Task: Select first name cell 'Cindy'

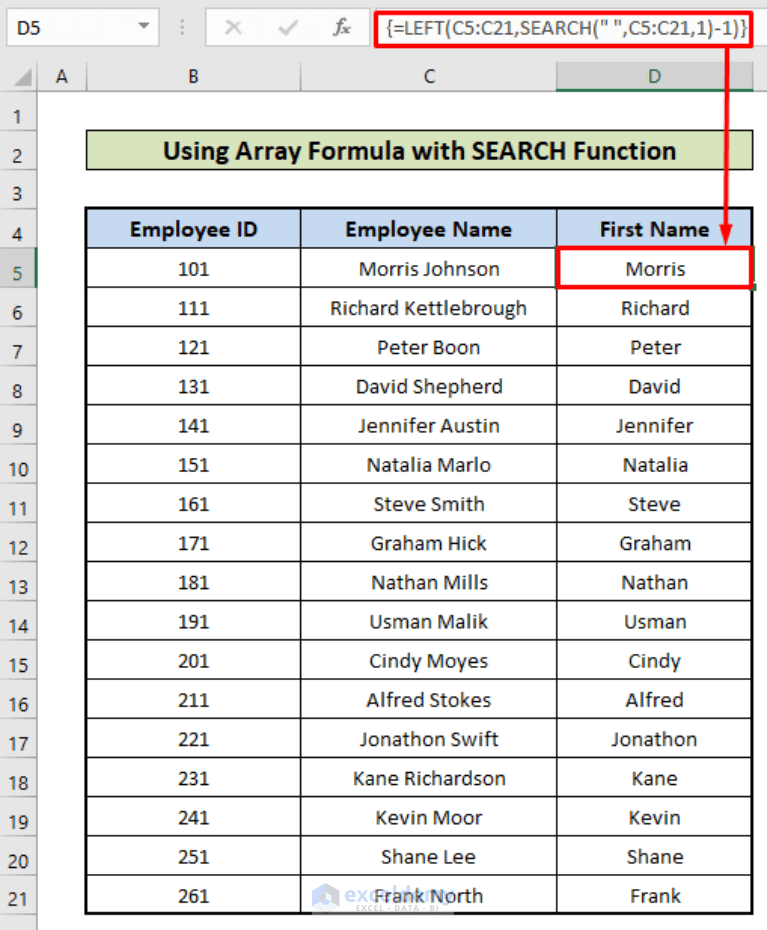Action: 654,660
